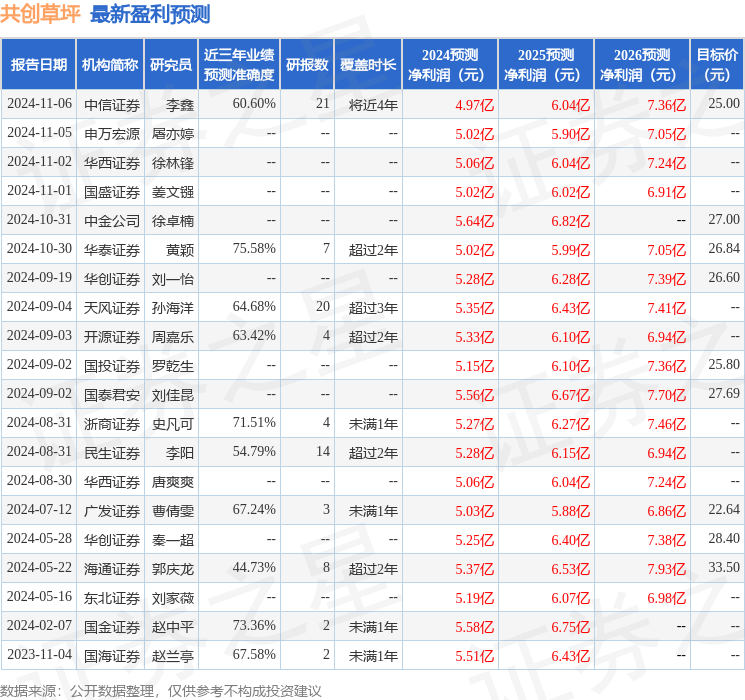Click 民生证券 institution cell
745x700 pixels.
tap(112, 452)
